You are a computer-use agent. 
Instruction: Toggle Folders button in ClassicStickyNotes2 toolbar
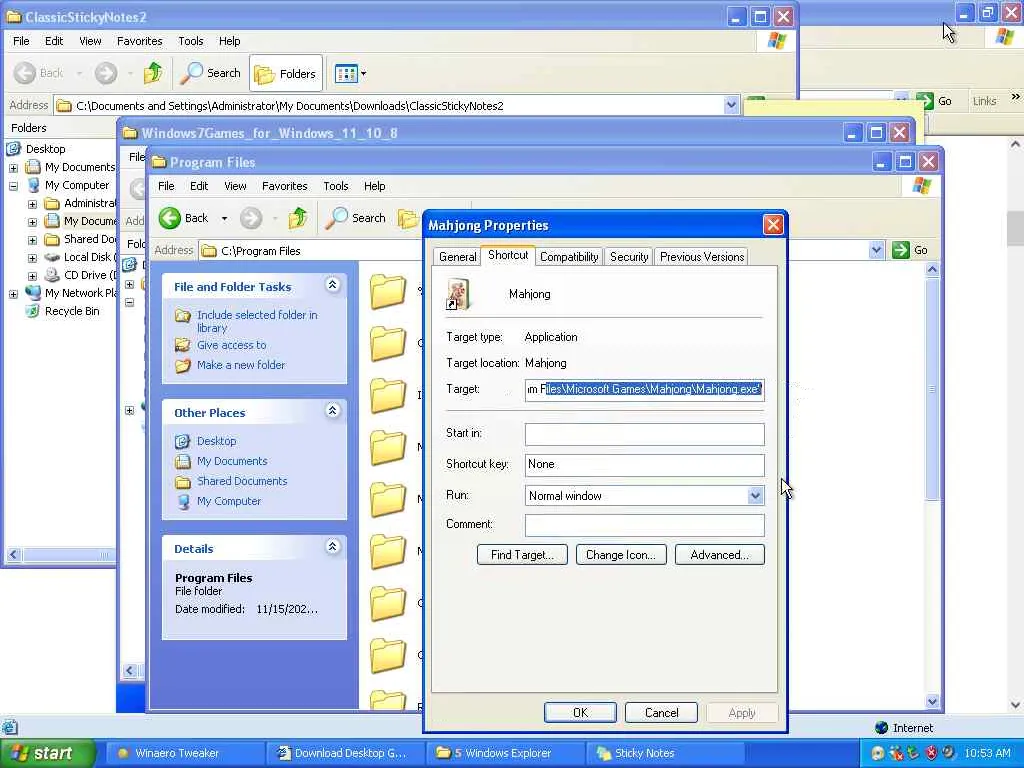tap(285, 73)
